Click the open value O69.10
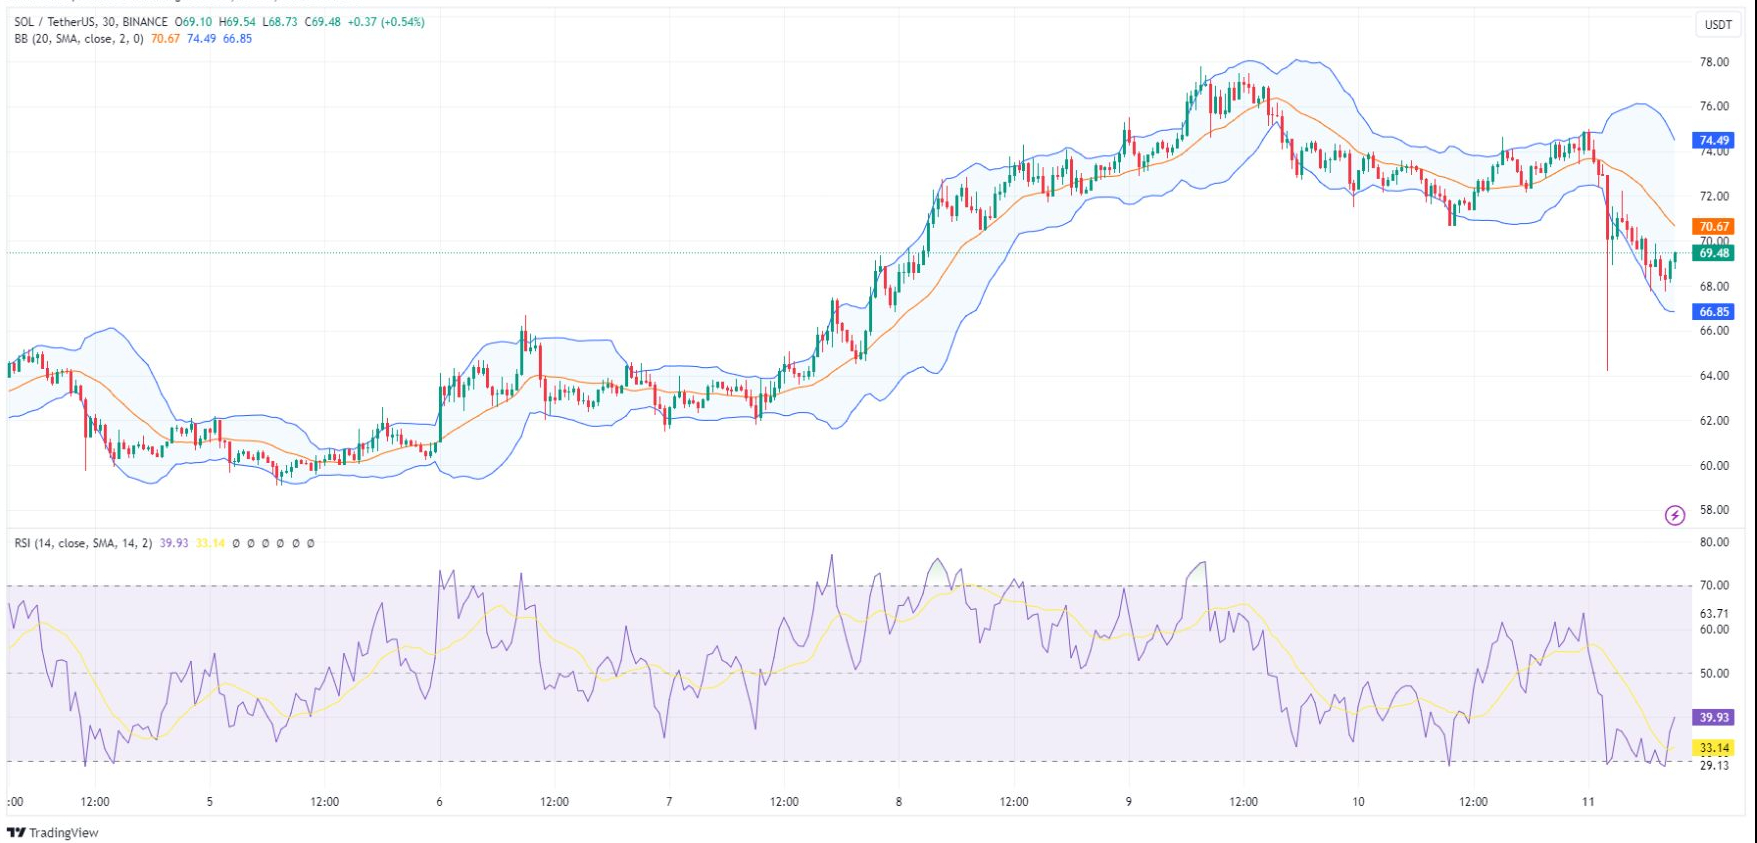The height and width of the screenshot is (843, 1757). tap(194, 22)
